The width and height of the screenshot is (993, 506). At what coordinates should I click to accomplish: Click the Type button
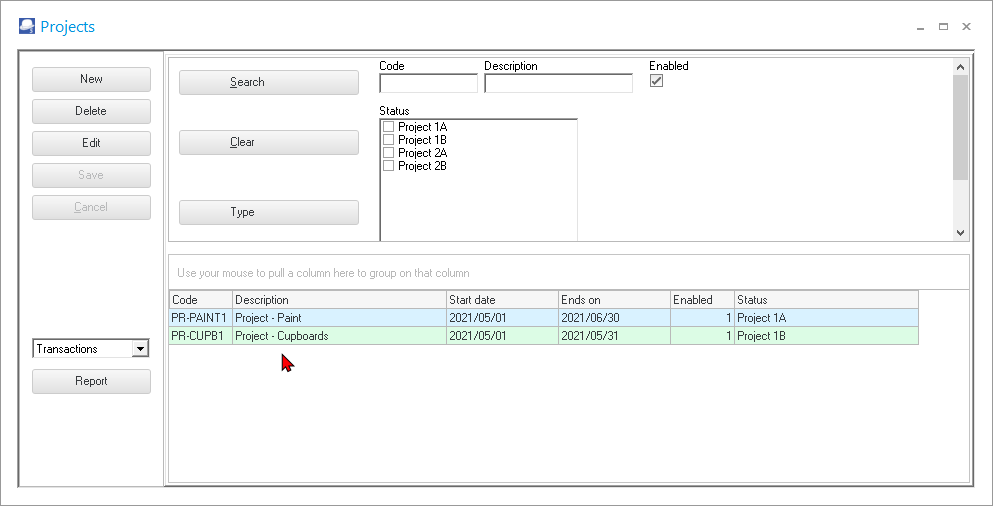click(268, 212)
